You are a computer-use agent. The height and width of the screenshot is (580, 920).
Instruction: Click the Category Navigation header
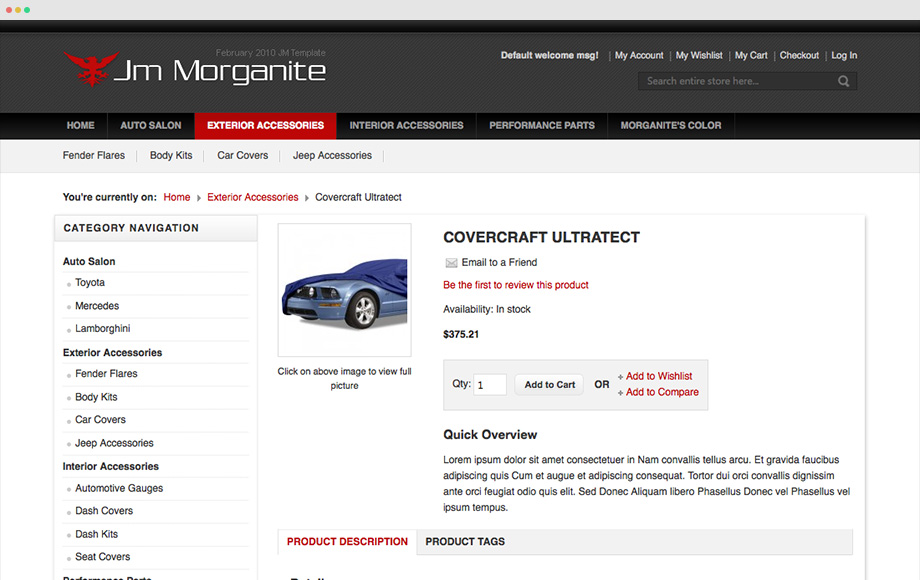(x=155, y=228)
